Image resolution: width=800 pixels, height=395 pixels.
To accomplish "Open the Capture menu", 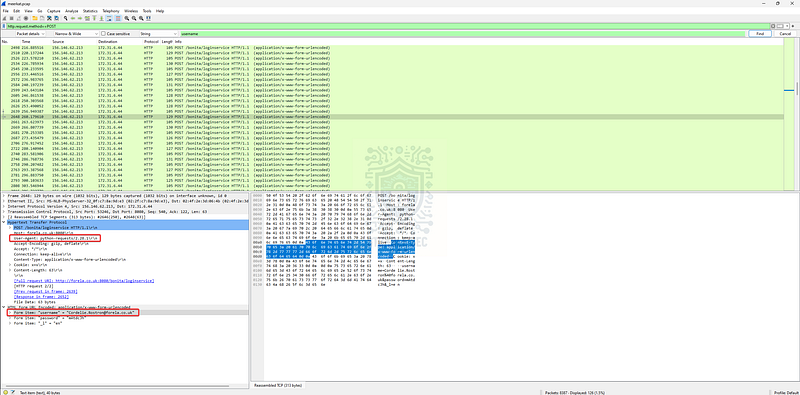I will [54, 11].
